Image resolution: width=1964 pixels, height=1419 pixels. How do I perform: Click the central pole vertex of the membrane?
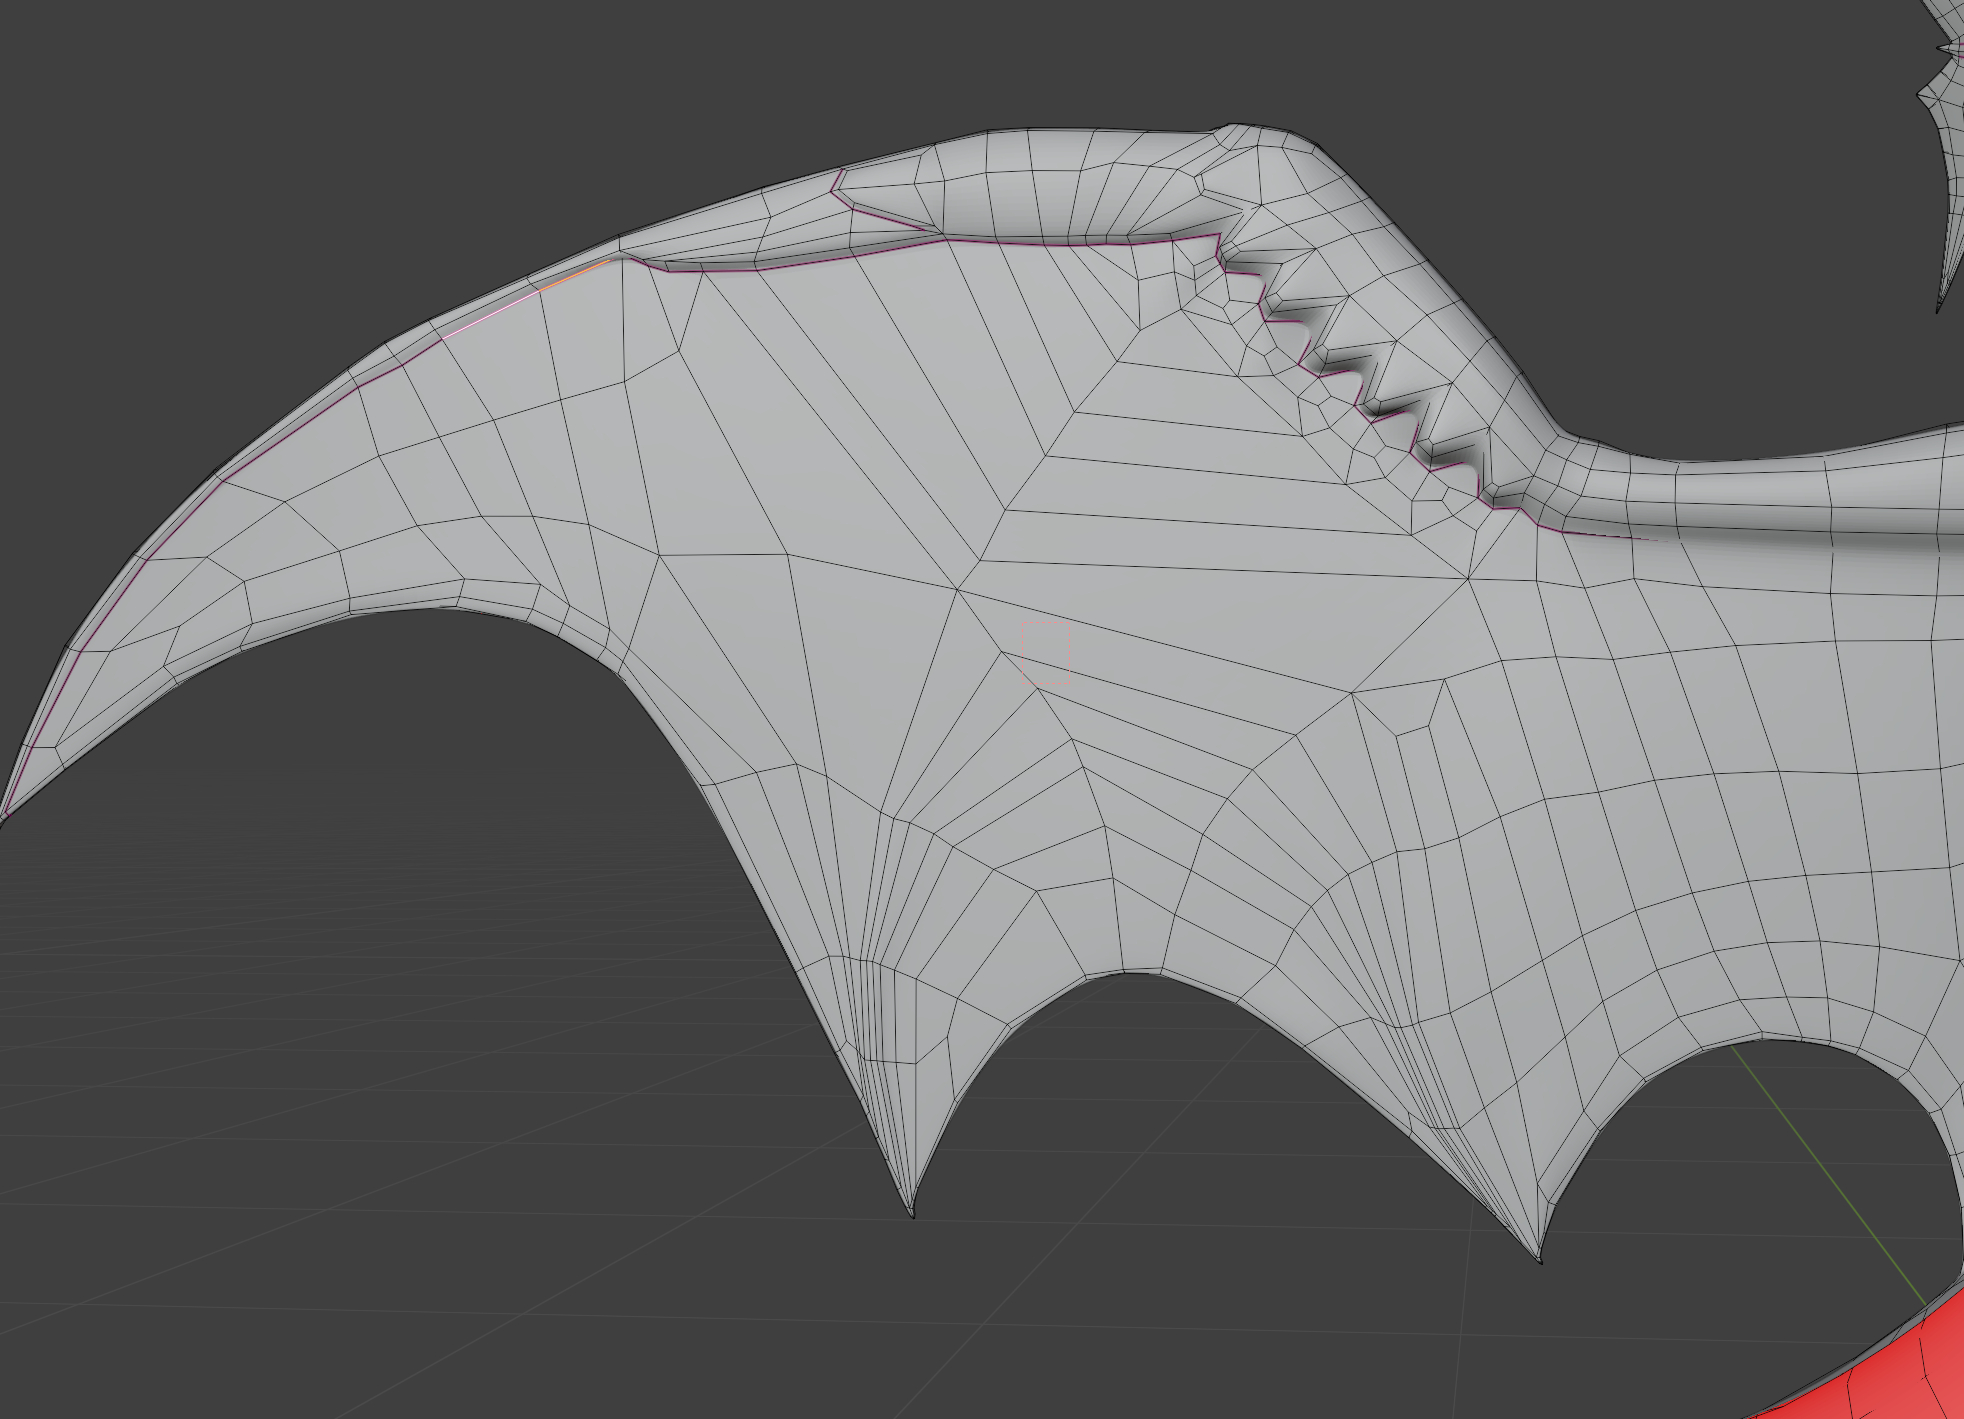[x=958, y=589]
